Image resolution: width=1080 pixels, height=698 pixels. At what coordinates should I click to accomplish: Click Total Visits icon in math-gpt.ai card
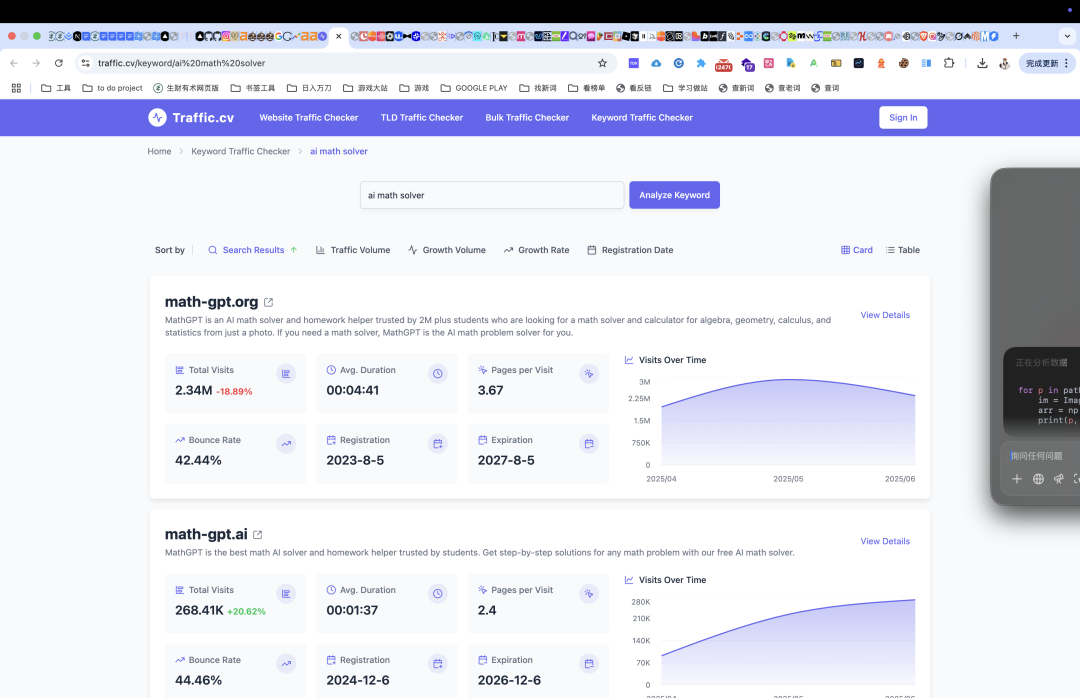tap(286, 593)
